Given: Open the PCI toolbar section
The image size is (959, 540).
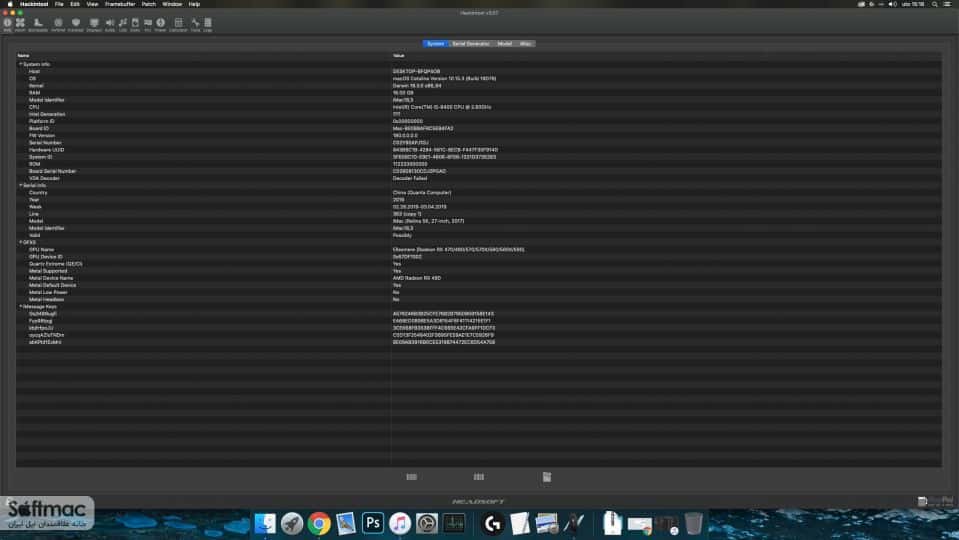Looking at the screenshot, I should [147, 24].
